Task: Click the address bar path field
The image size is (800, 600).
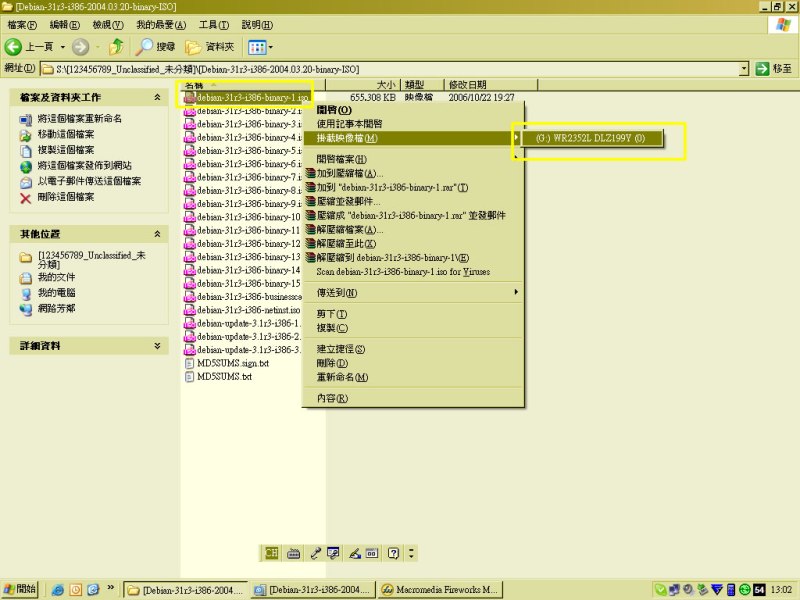Action: click(394, 69)
